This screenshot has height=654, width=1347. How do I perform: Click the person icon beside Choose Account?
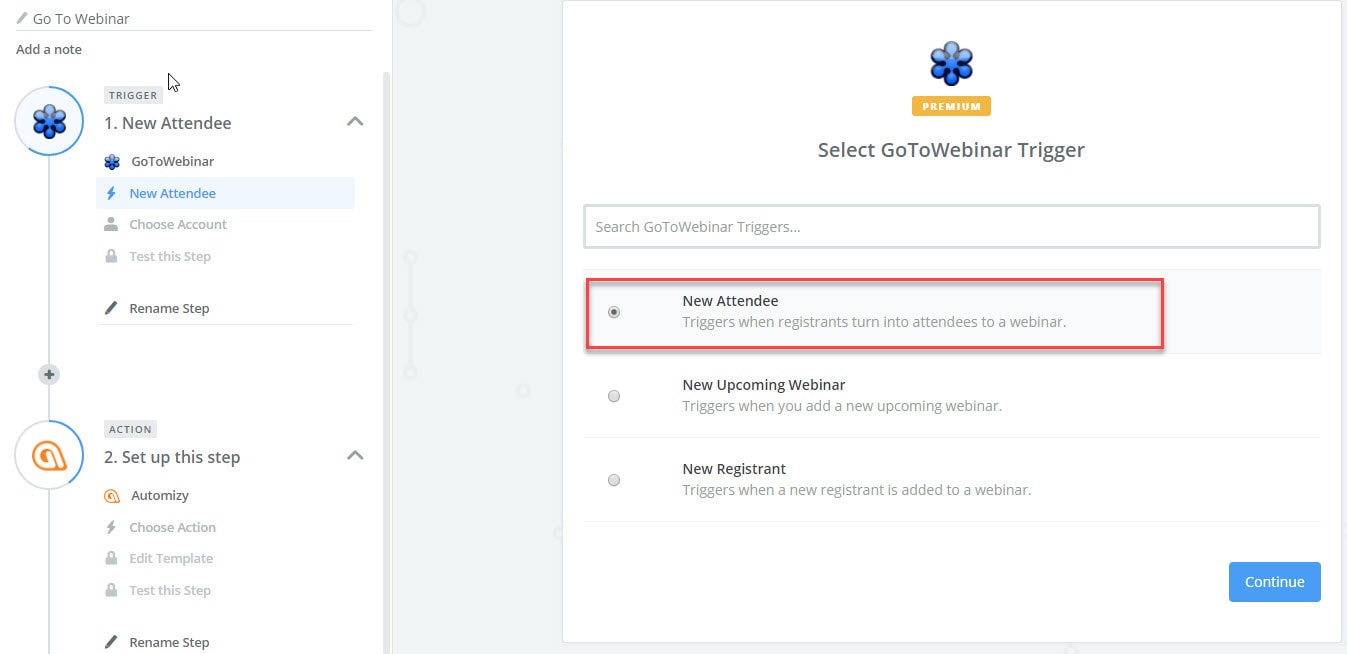[112, 224]
